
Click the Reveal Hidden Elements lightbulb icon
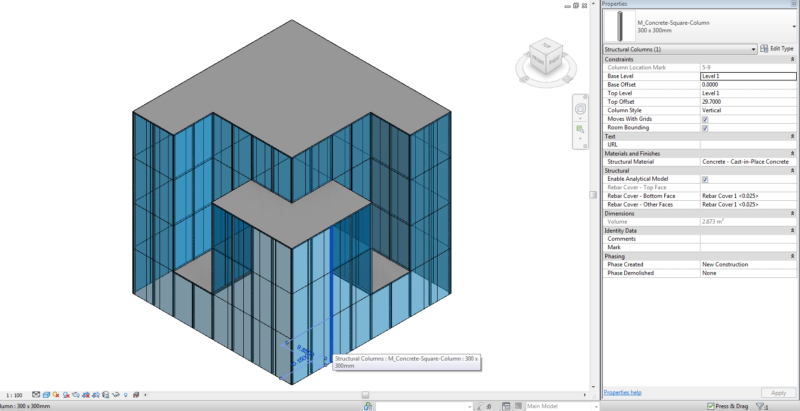[x=126, y=395]
